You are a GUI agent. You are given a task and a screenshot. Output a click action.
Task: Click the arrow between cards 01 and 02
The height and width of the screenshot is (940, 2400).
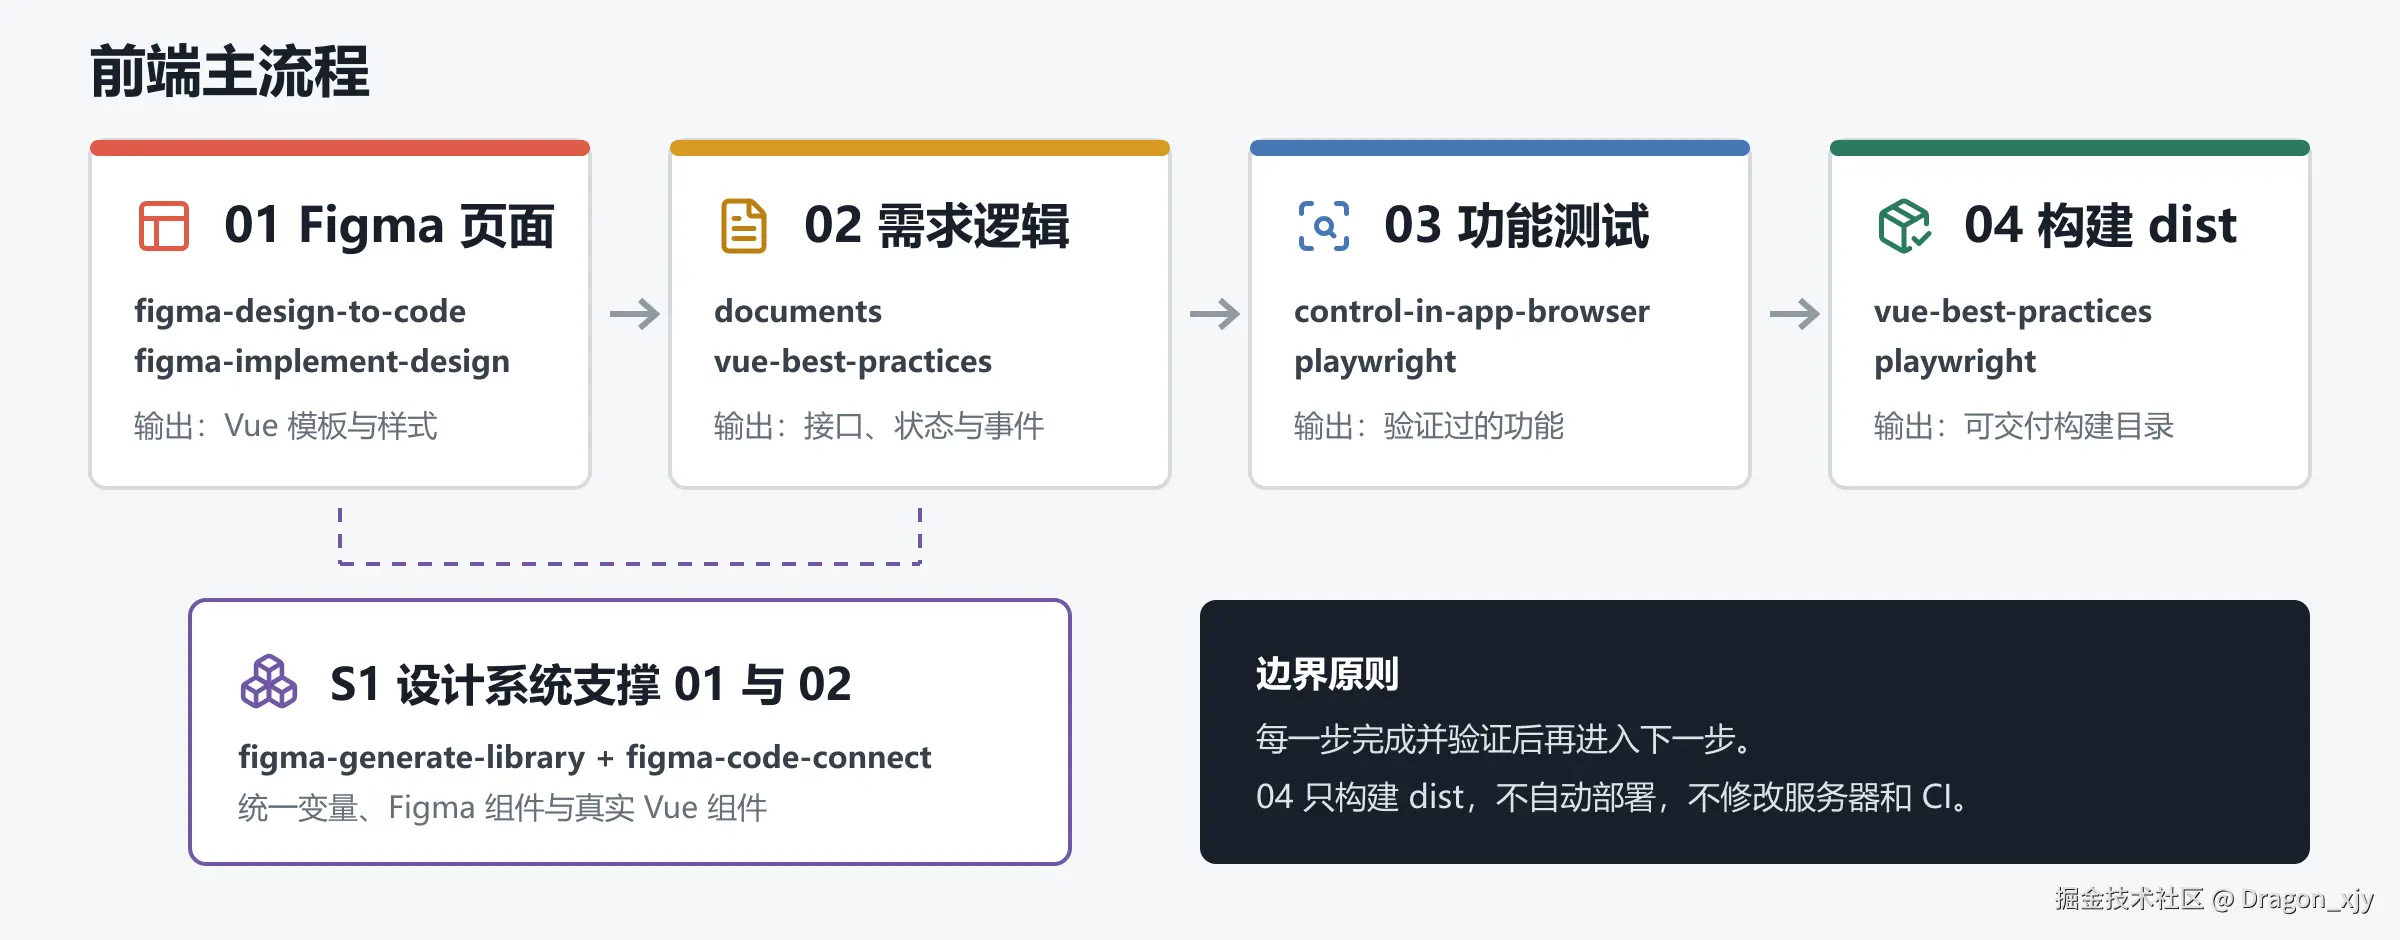click(x=635, y=314)
